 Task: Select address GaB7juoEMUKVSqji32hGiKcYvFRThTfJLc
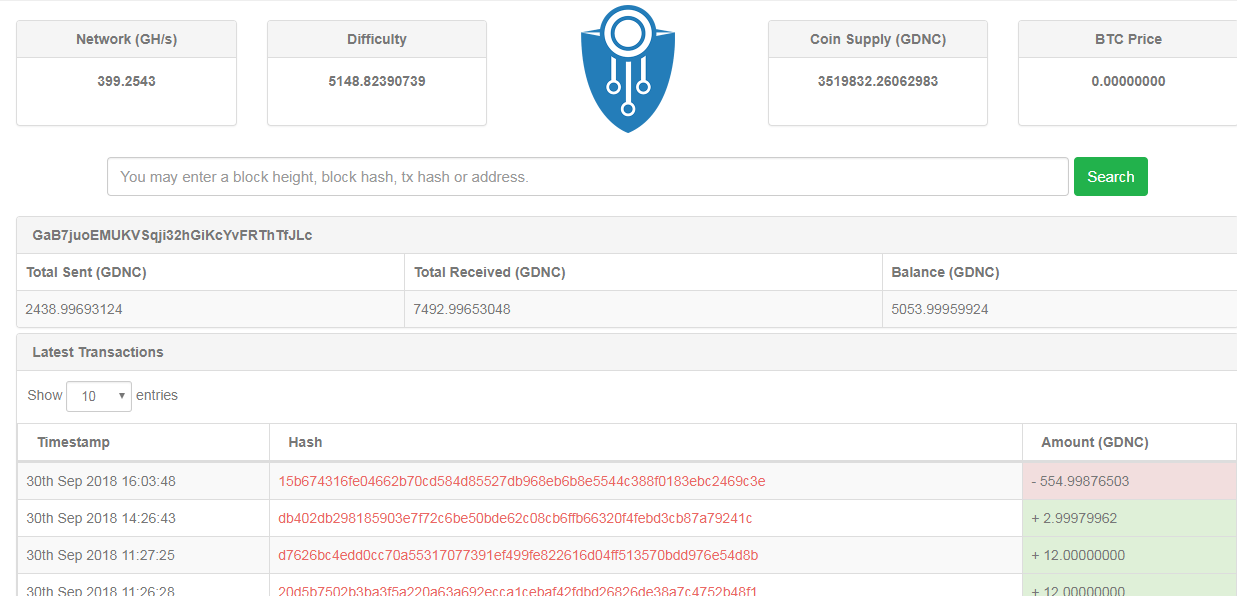[172, 235]
